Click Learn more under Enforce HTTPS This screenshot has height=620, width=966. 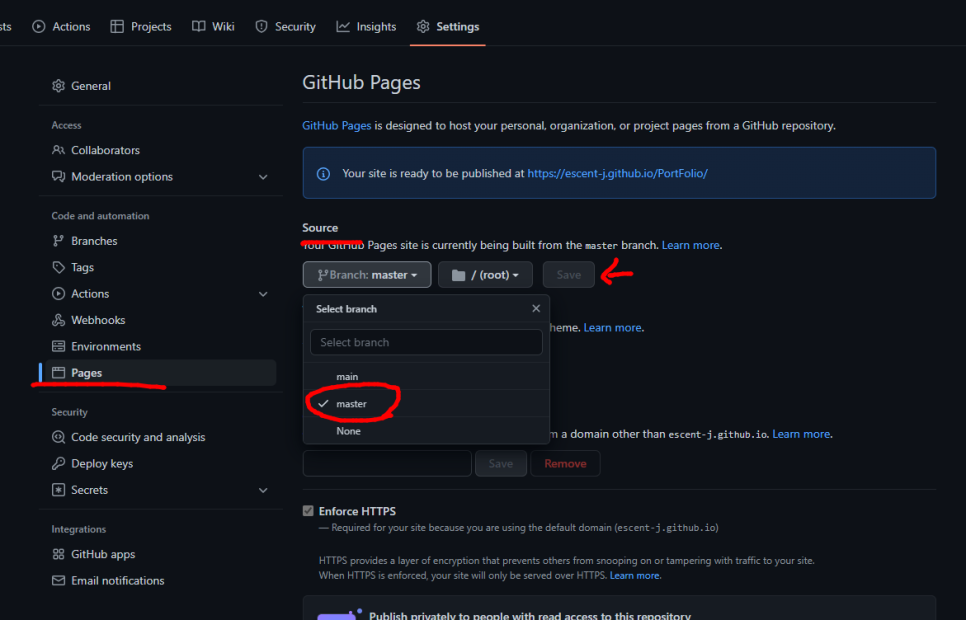[x=635, y=576]
